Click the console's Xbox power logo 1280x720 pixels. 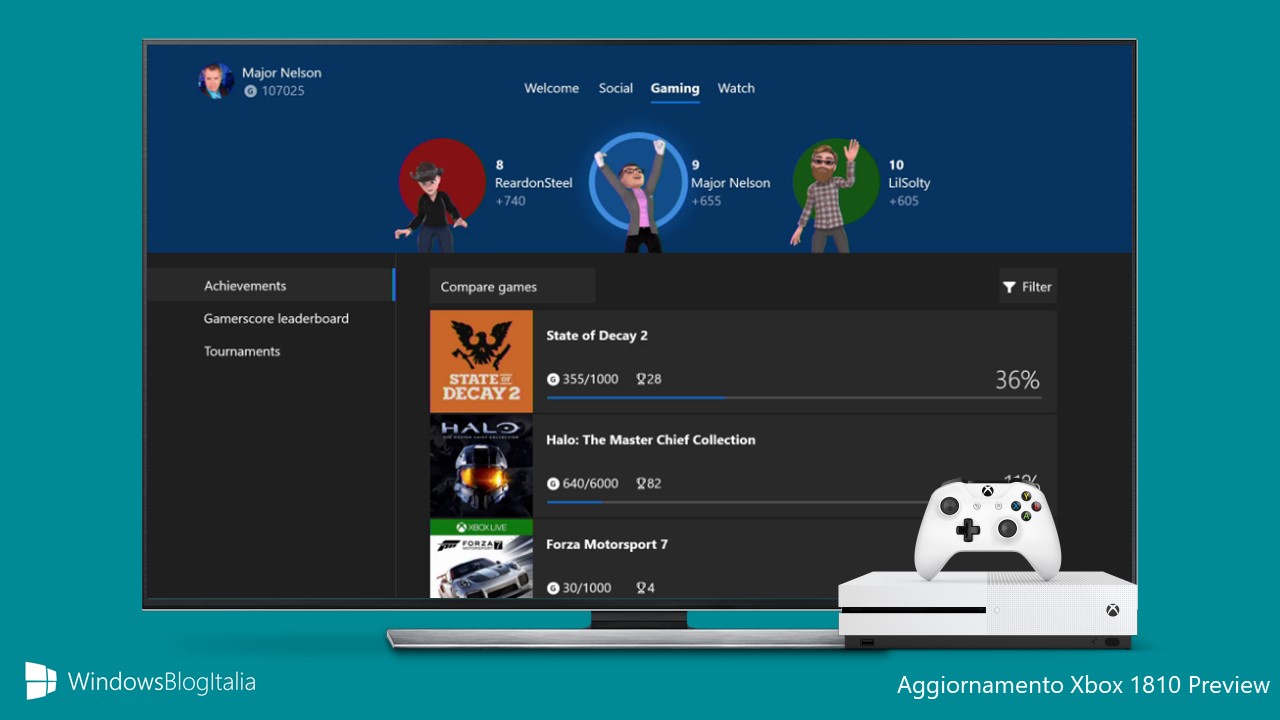[1112, 610]
